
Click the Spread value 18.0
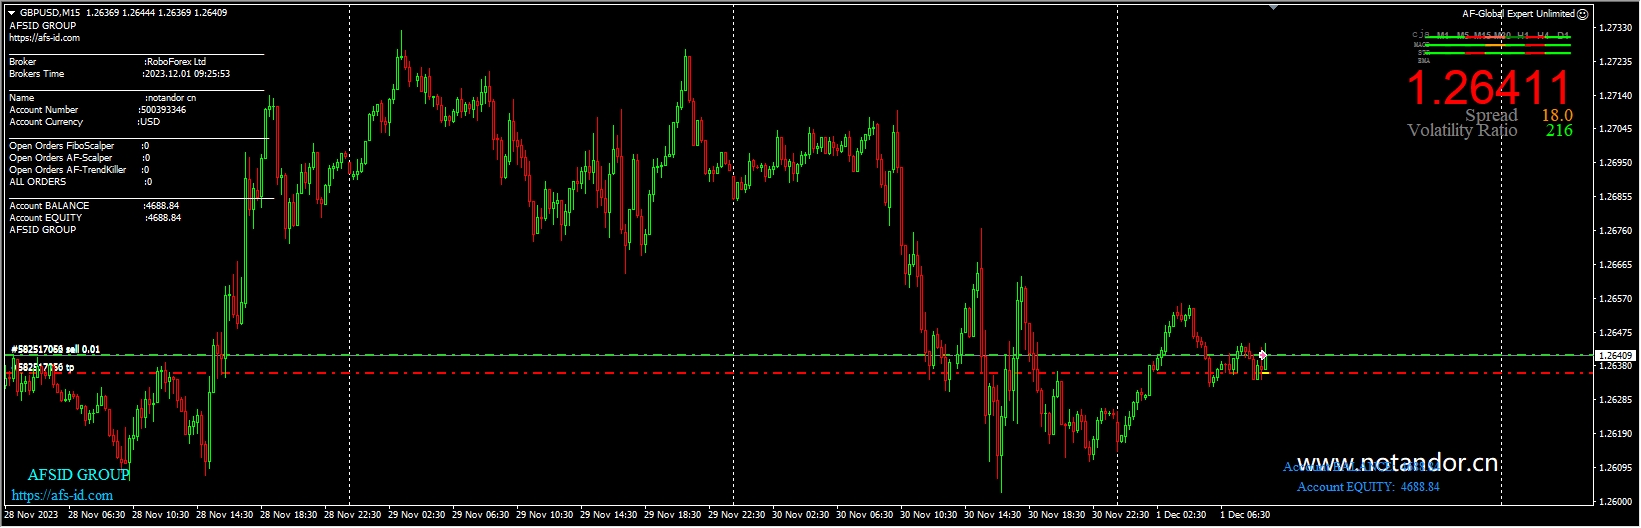click(1556, 116)
